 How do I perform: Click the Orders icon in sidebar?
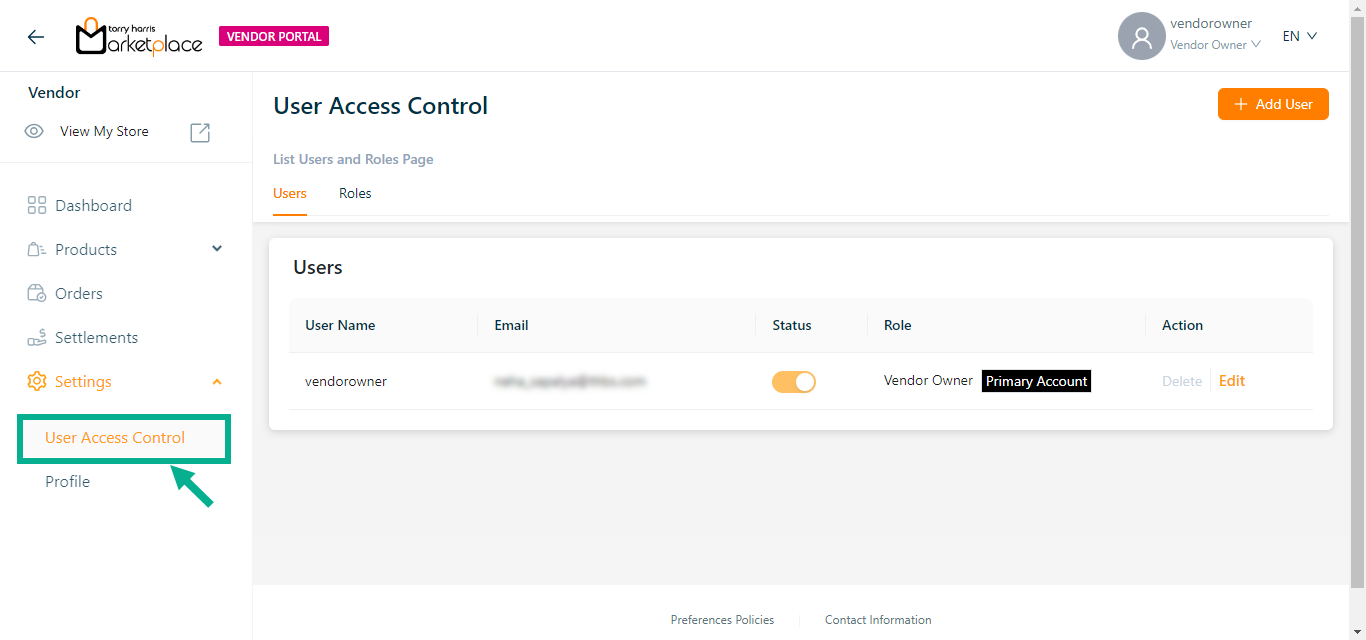point(37,294)
